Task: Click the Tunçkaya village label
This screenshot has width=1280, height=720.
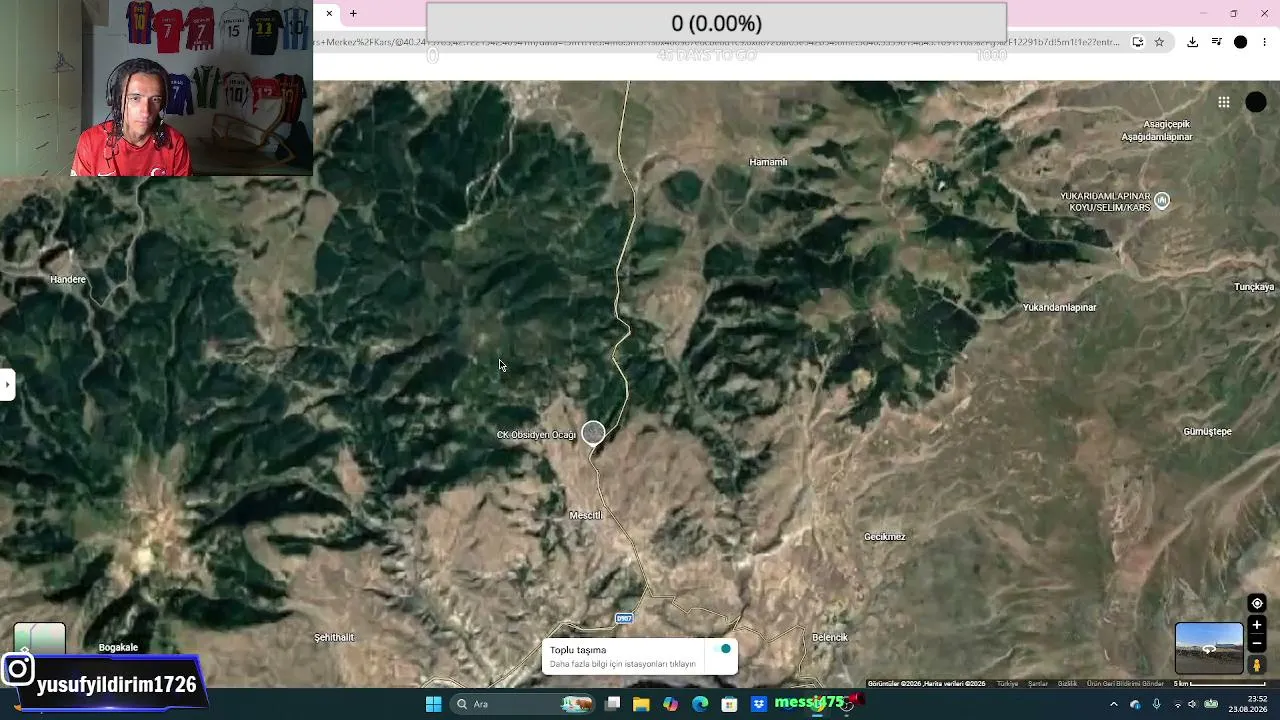Action: 1255,288
